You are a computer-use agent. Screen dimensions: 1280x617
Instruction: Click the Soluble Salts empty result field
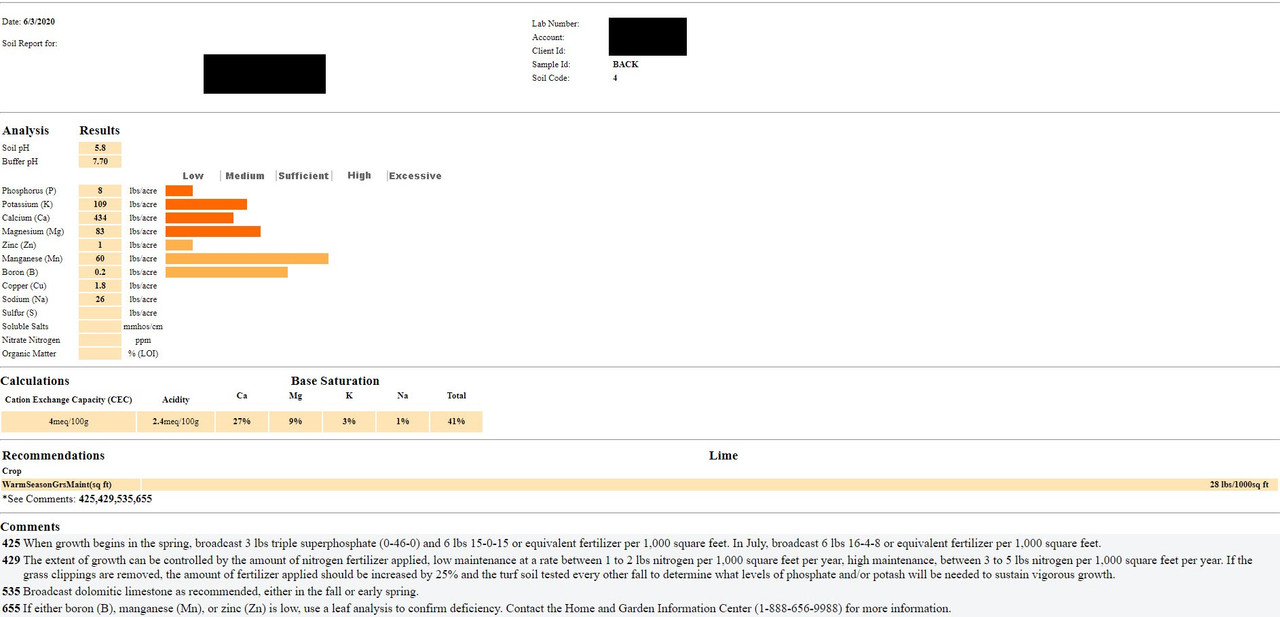(100, 327)
